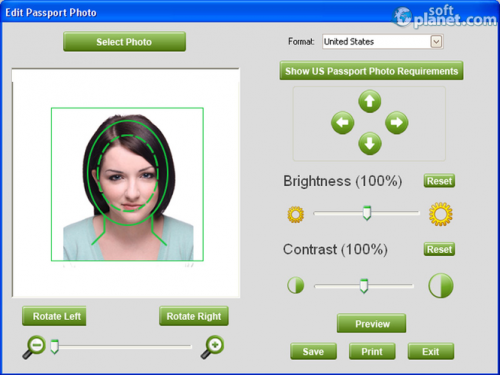This screenshot has height=375, width=500.
Task: Click the Contrast slider thumb
Action: [x=364, y=286]
